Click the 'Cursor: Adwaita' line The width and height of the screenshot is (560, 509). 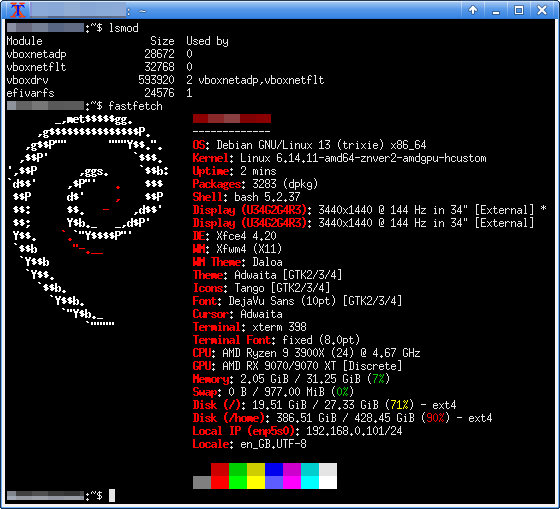point(238,314)
